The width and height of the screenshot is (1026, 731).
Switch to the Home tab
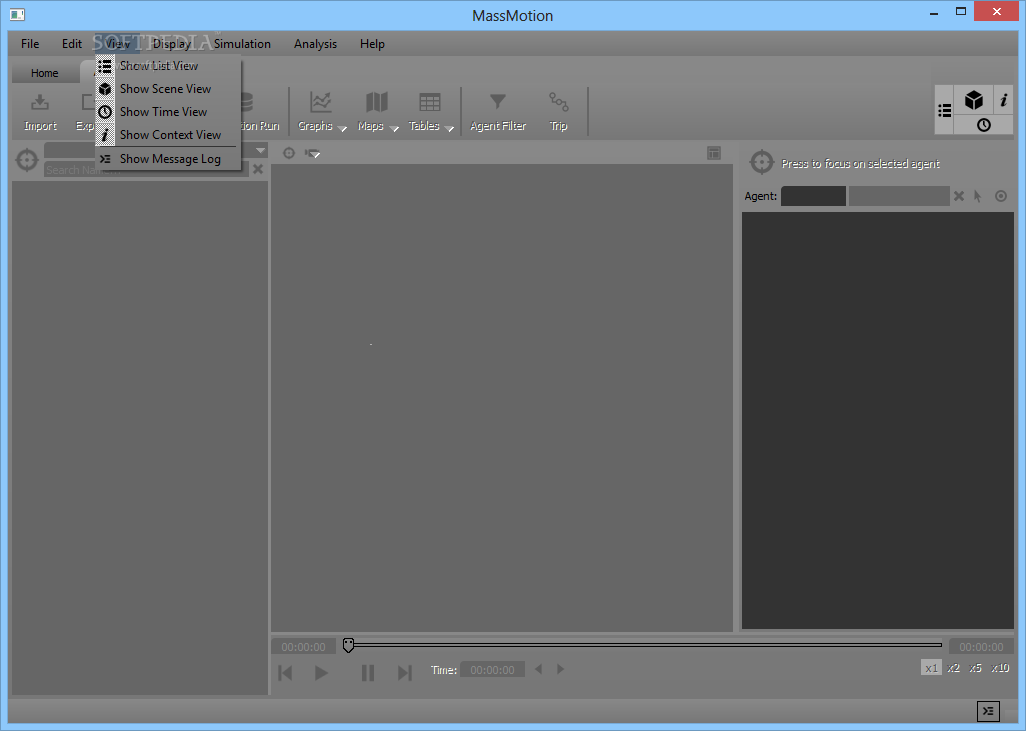[44, 73]
